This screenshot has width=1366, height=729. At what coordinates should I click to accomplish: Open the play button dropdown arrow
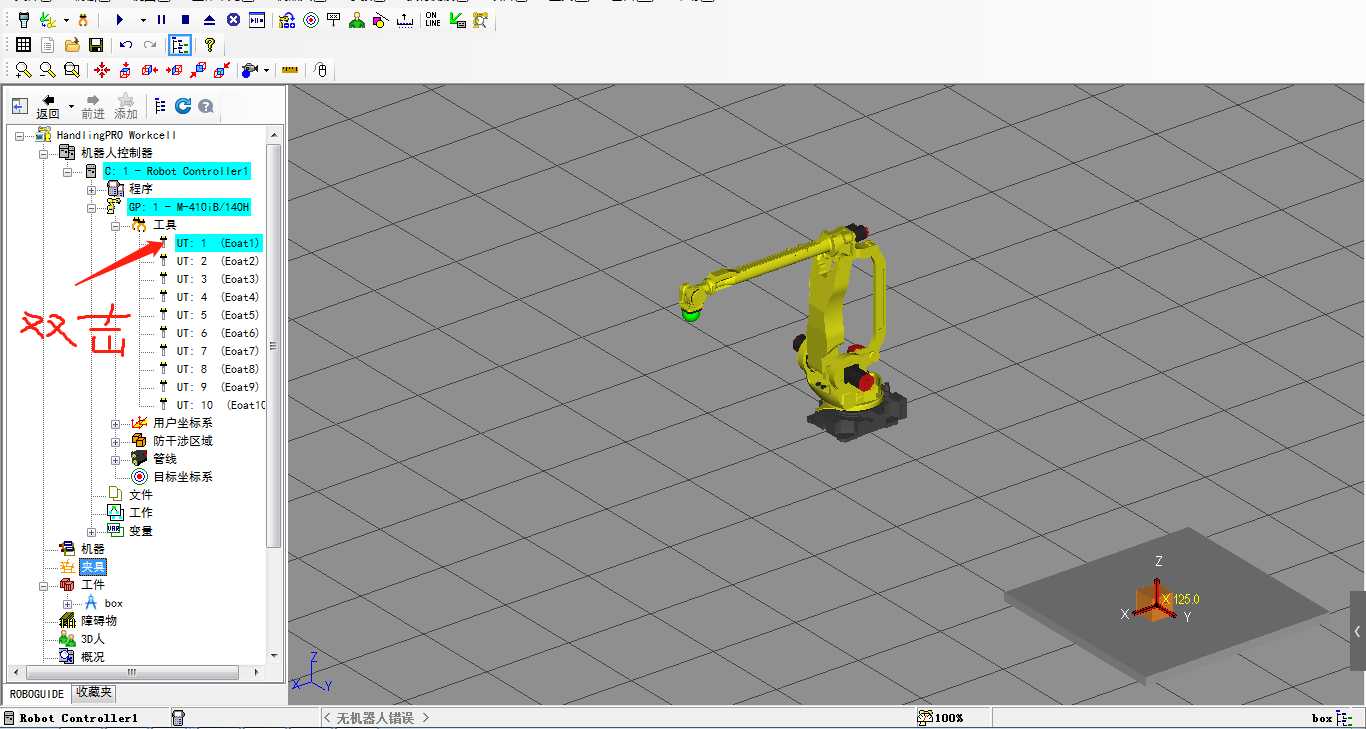click(142, 19)
